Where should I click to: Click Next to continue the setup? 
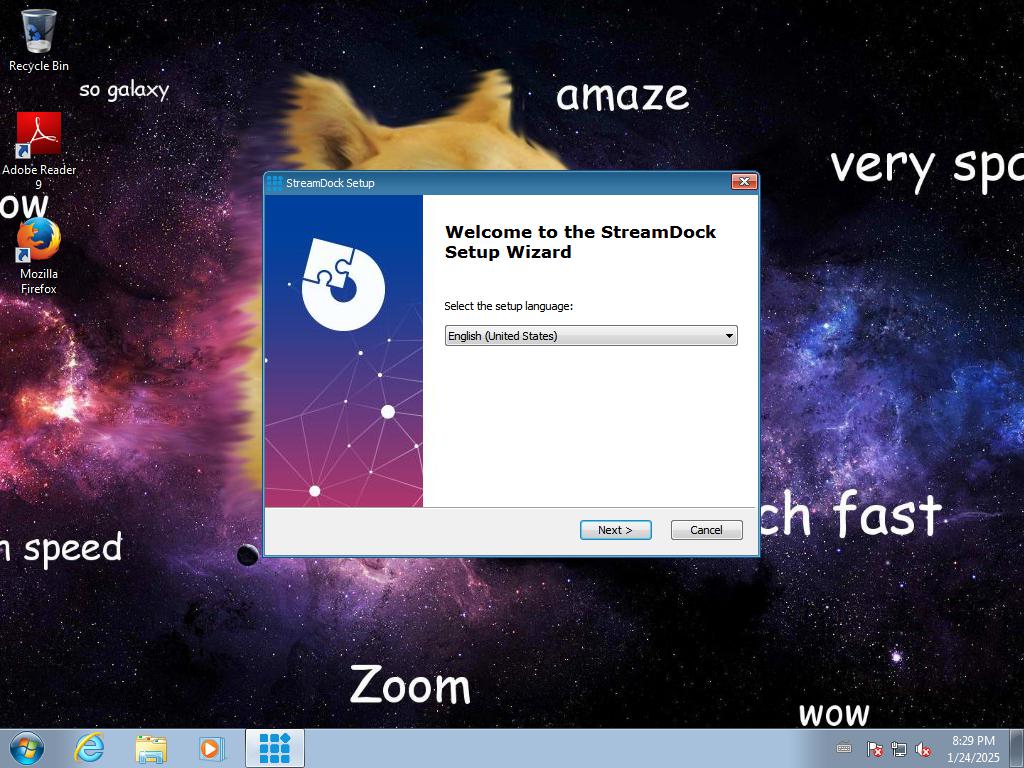[615, 530]
